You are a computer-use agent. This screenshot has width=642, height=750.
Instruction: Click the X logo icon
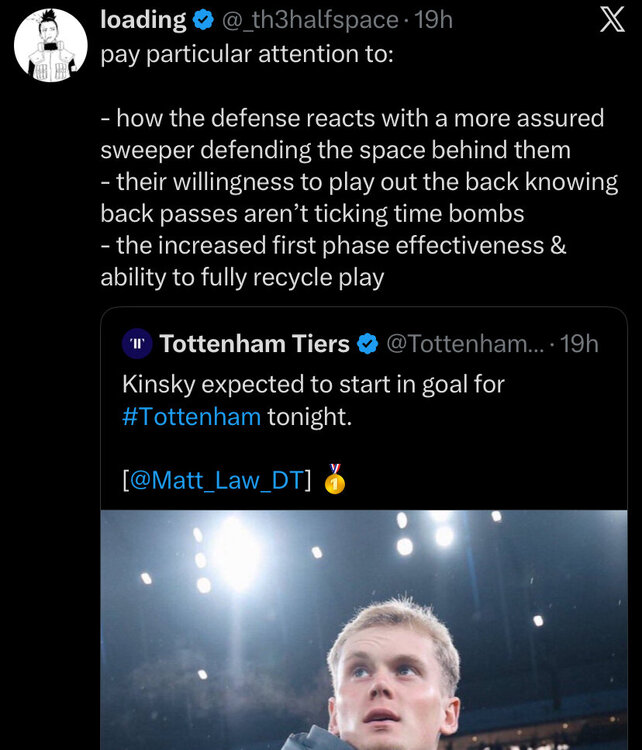(612, 20)
